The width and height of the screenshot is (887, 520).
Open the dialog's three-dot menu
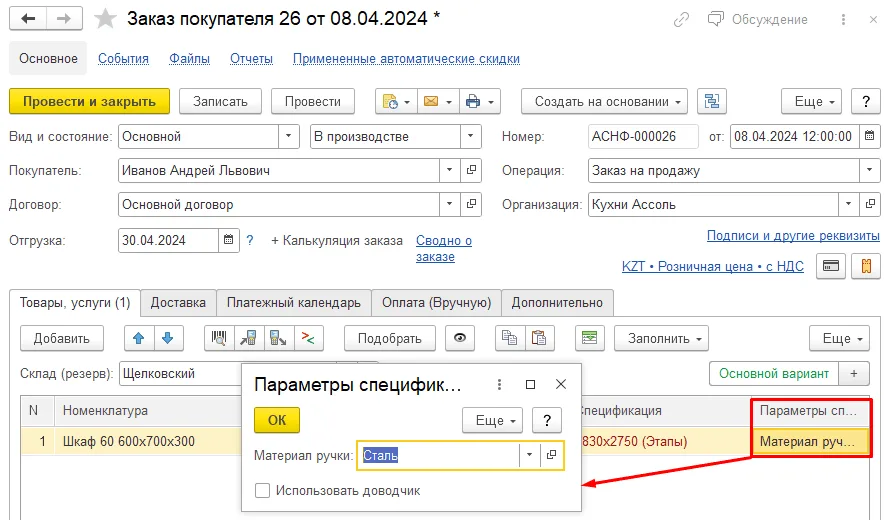coord(499,385)
